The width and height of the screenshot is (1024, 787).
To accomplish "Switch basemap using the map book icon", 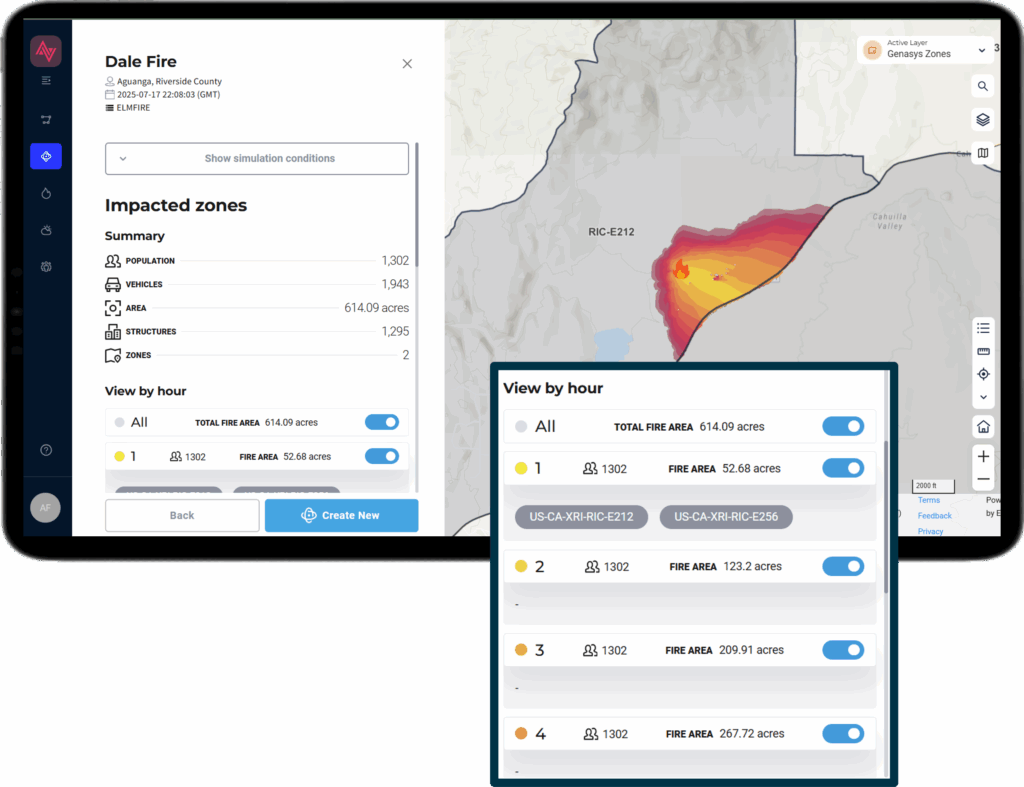I will click(x=983, y=153).
